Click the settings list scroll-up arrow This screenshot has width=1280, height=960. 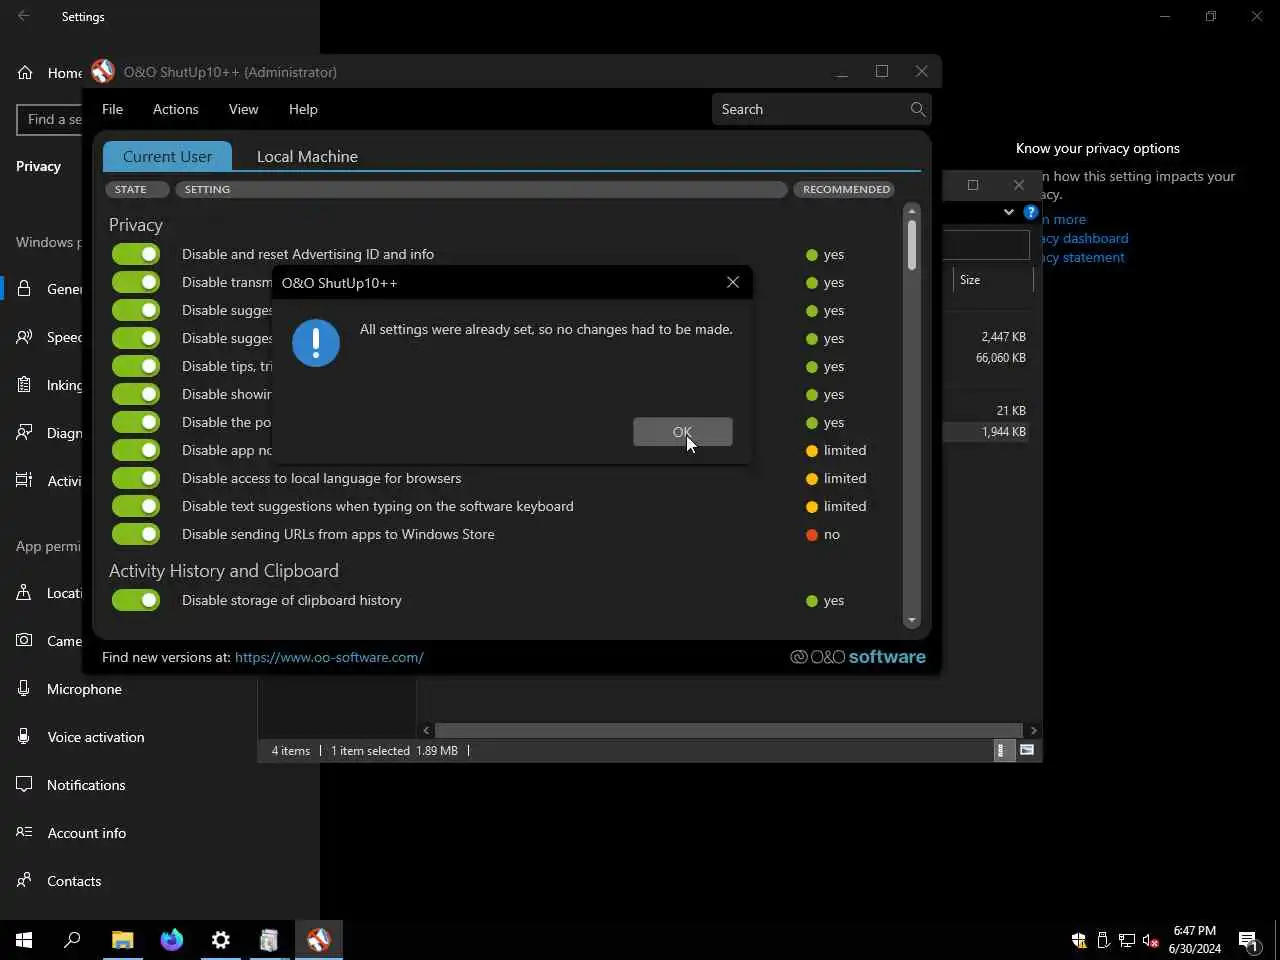pos(911,212)
